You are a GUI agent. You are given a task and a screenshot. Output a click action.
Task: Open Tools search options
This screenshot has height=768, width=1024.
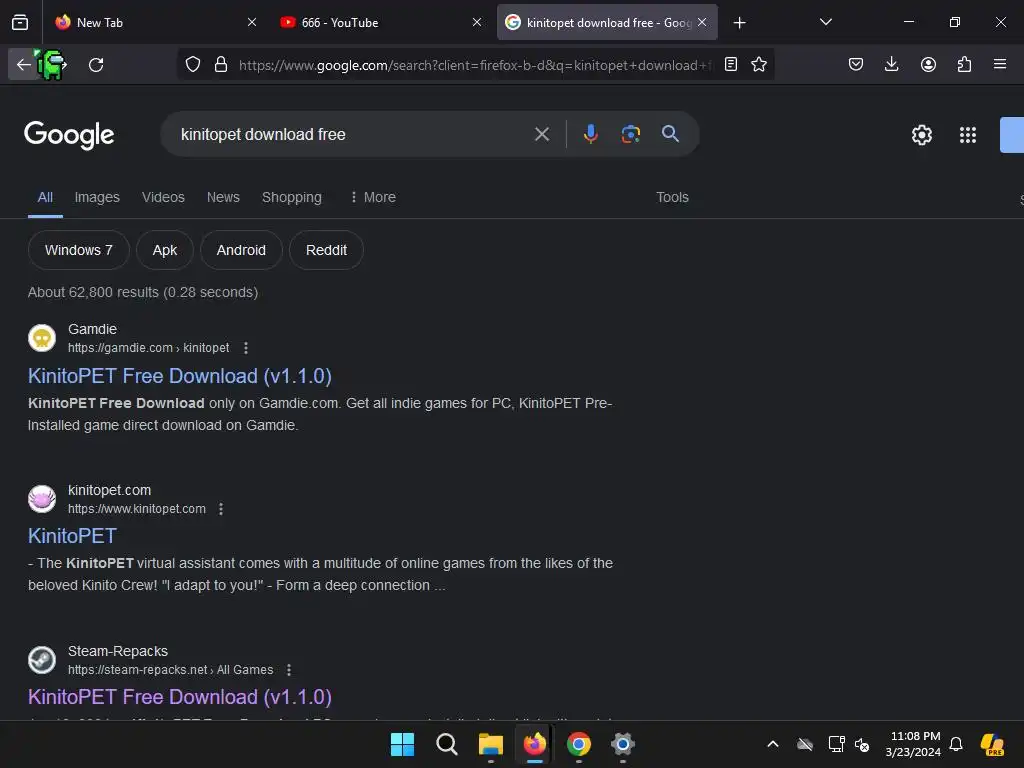click(672, 197)
